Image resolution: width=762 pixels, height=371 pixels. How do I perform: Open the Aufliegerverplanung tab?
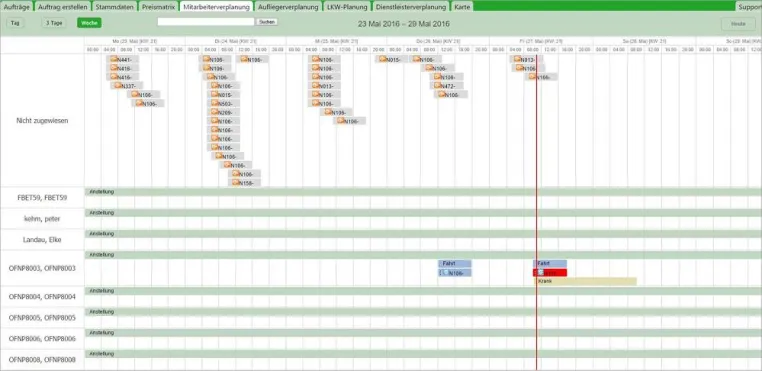click(x=288, y=7)
